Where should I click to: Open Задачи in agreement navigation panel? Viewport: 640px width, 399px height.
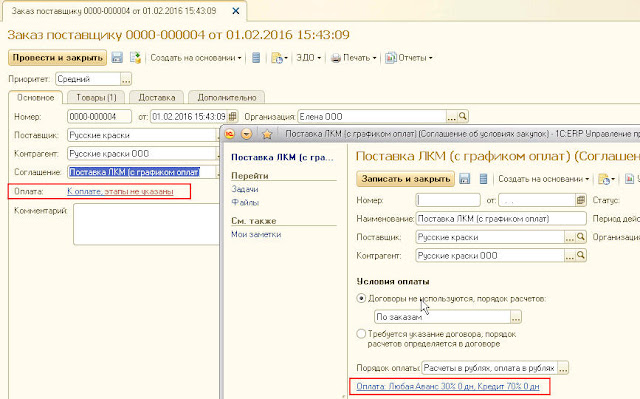tap(244, 189)
